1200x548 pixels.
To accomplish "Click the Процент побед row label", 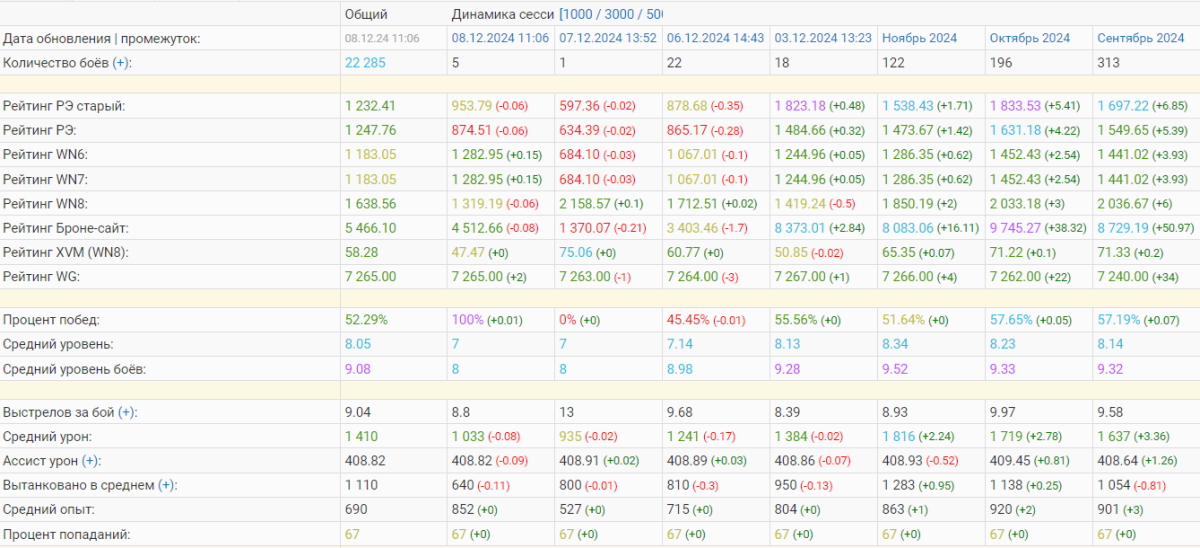I will (53, 320).
